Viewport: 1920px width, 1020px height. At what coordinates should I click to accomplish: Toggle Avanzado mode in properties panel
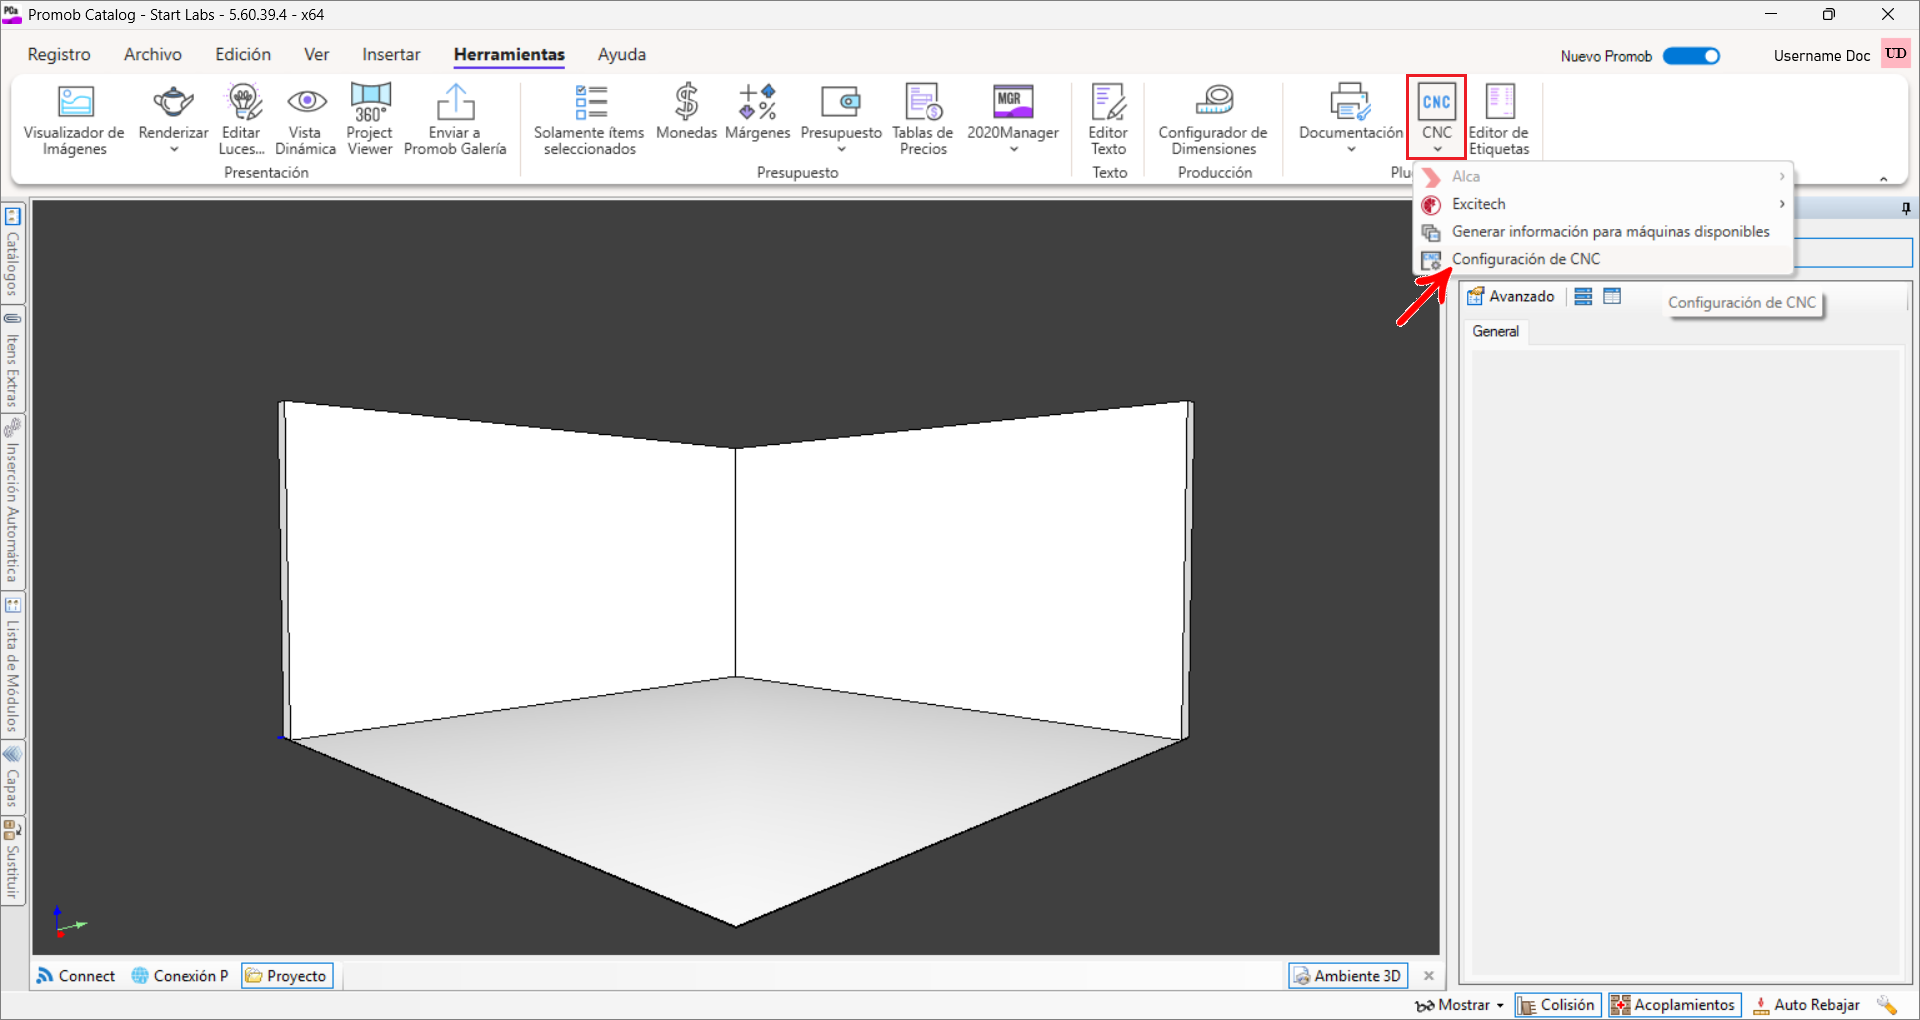click(1511, 296)
